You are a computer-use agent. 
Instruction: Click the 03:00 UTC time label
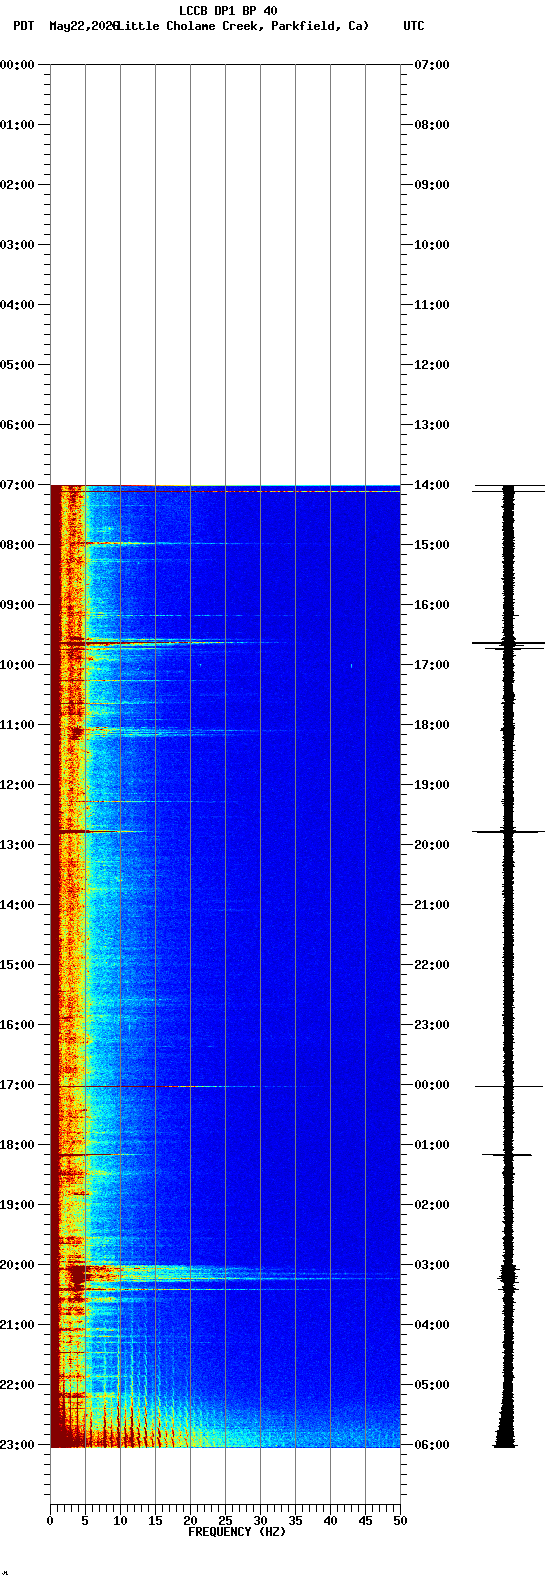(432, 1265)
